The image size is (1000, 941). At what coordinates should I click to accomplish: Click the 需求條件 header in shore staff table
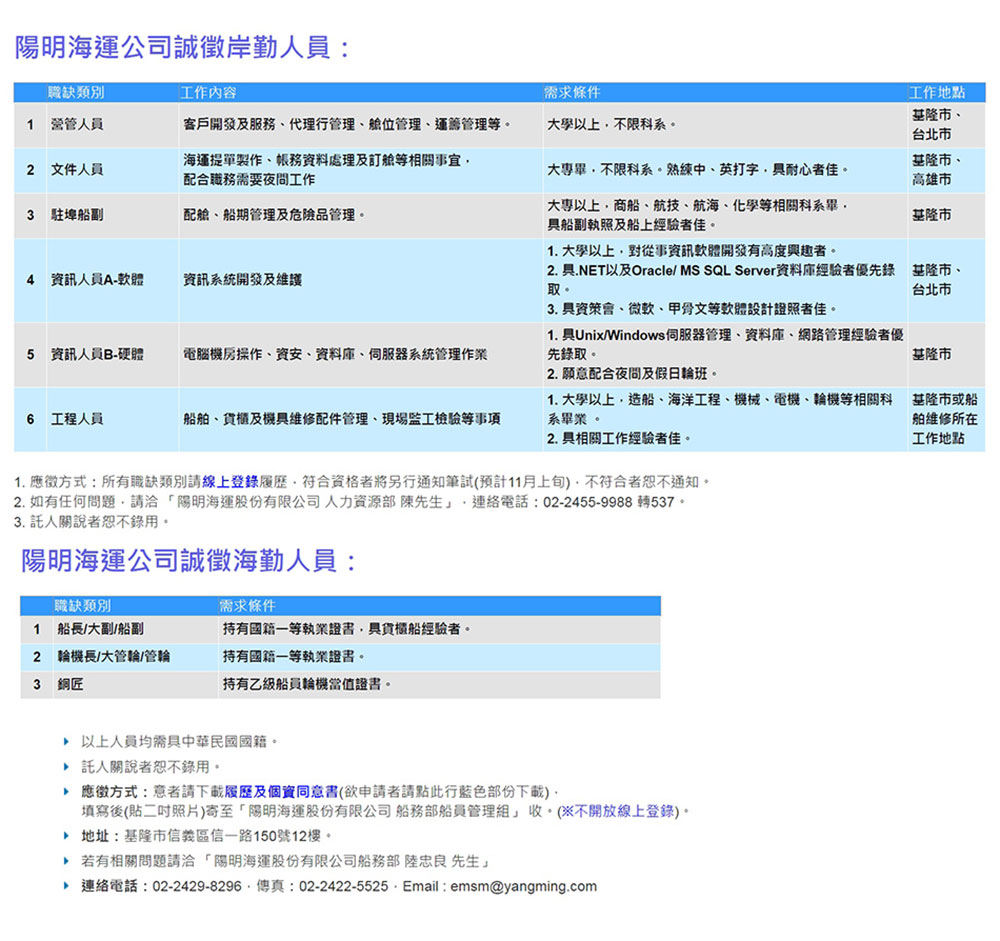572,93
